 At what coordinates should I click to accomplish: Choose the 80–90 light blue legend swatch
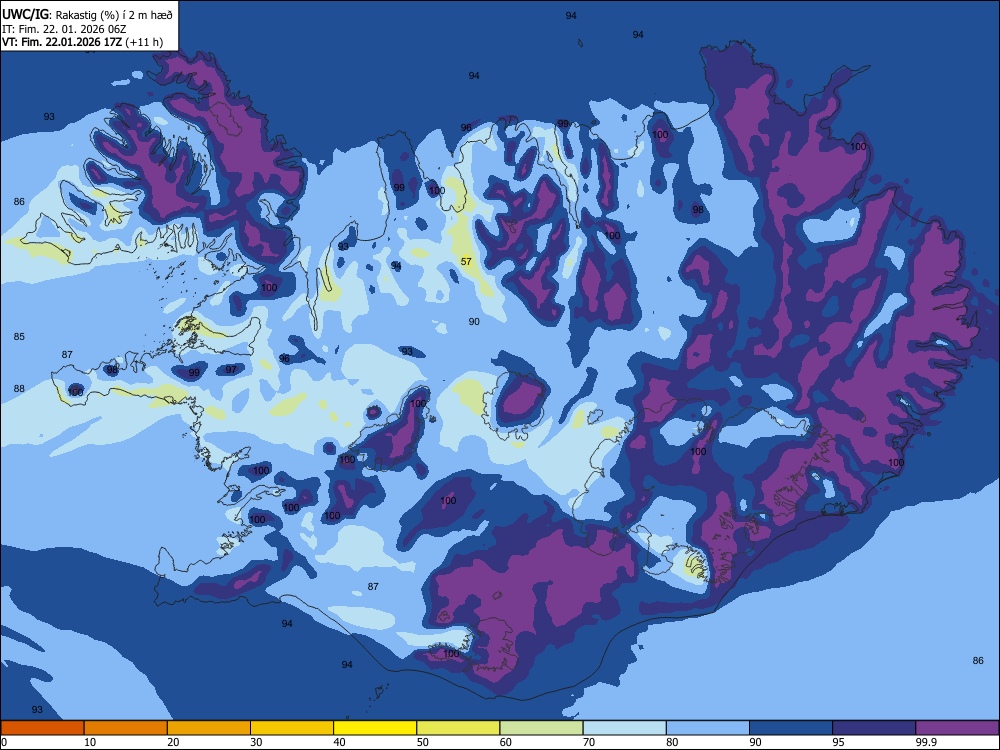[x=708, y=728]
